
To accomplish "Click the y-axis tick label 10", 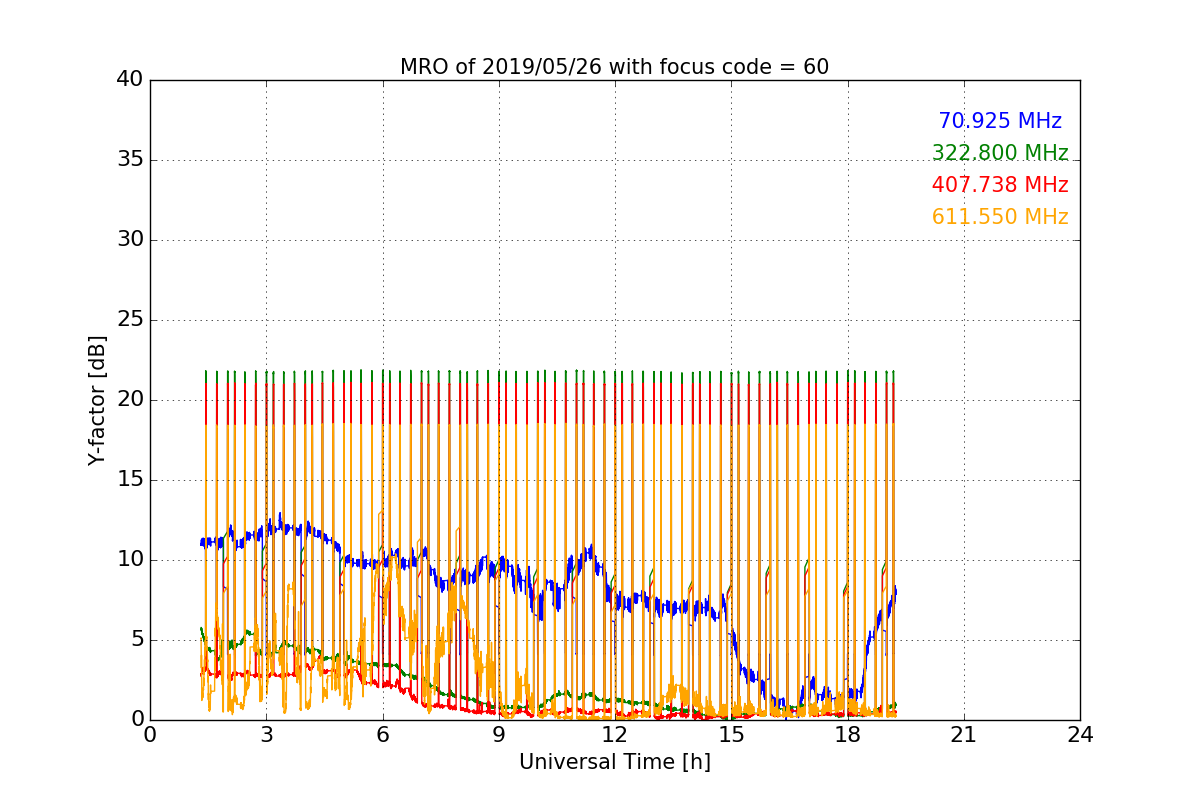I will [130, 560].
